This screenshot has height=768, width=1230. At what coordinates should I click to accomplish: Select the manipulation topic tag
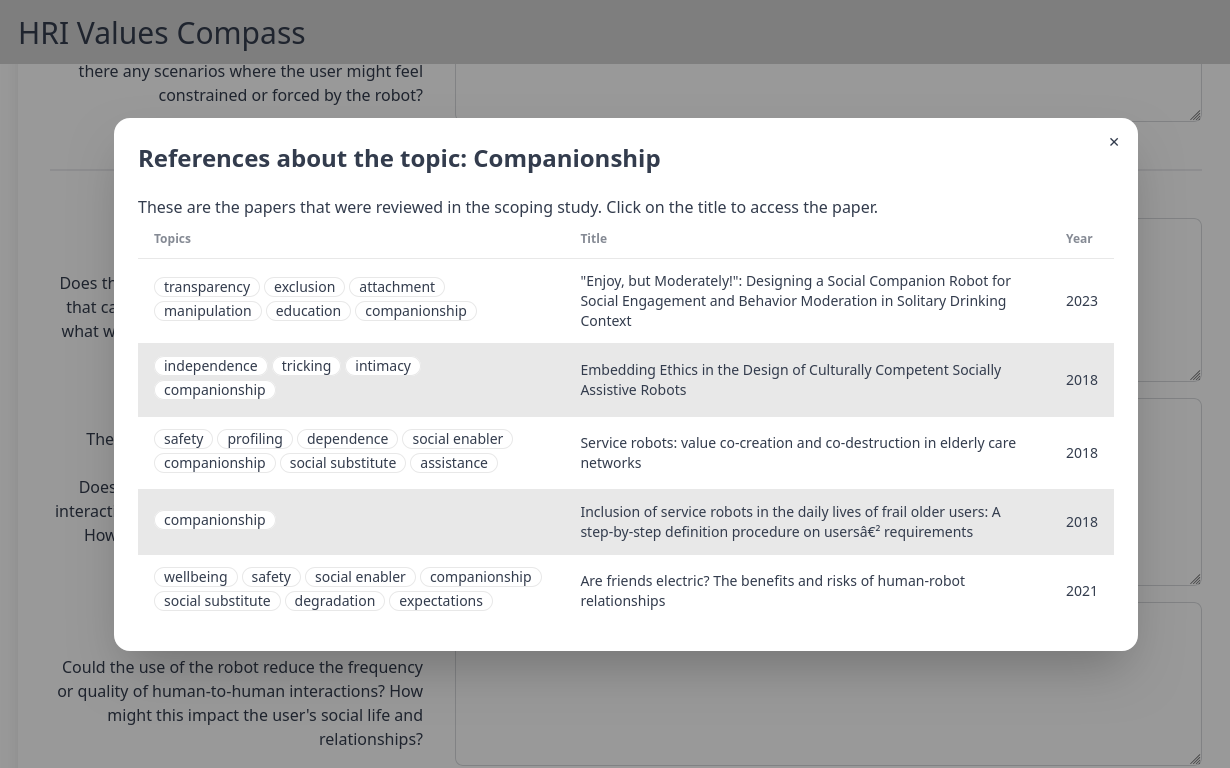coord(207,311)
